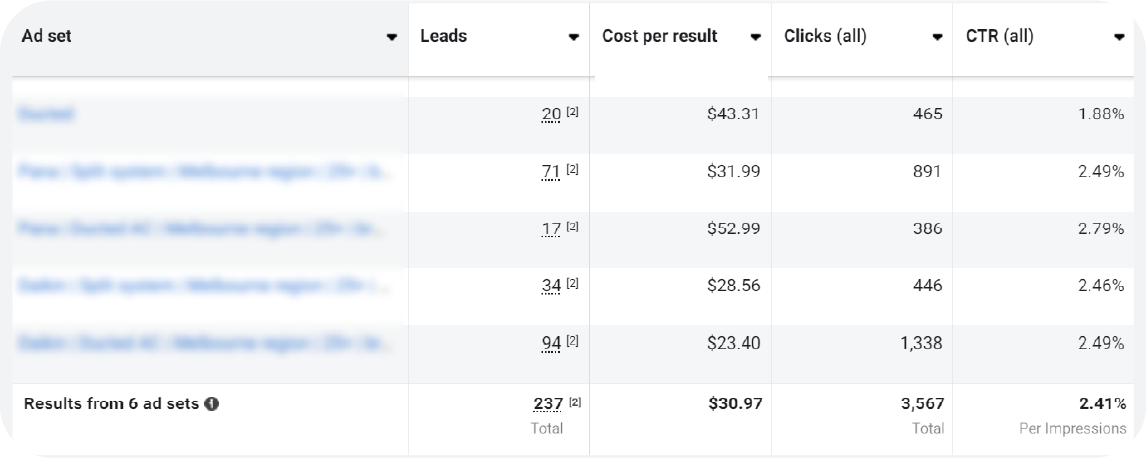Open the Ad set column dropdown arrow
The width and height of the screenshot is (1147, 459).
(x=391, y=38)
